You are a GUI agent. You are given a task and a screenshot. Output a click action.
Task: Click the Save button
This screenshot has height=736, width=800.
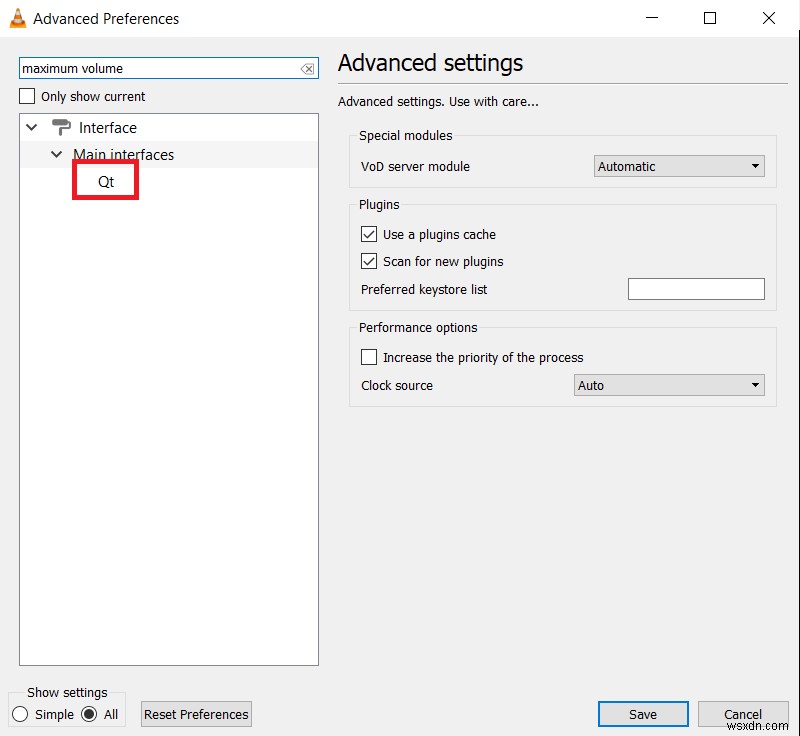pos(643,714)
